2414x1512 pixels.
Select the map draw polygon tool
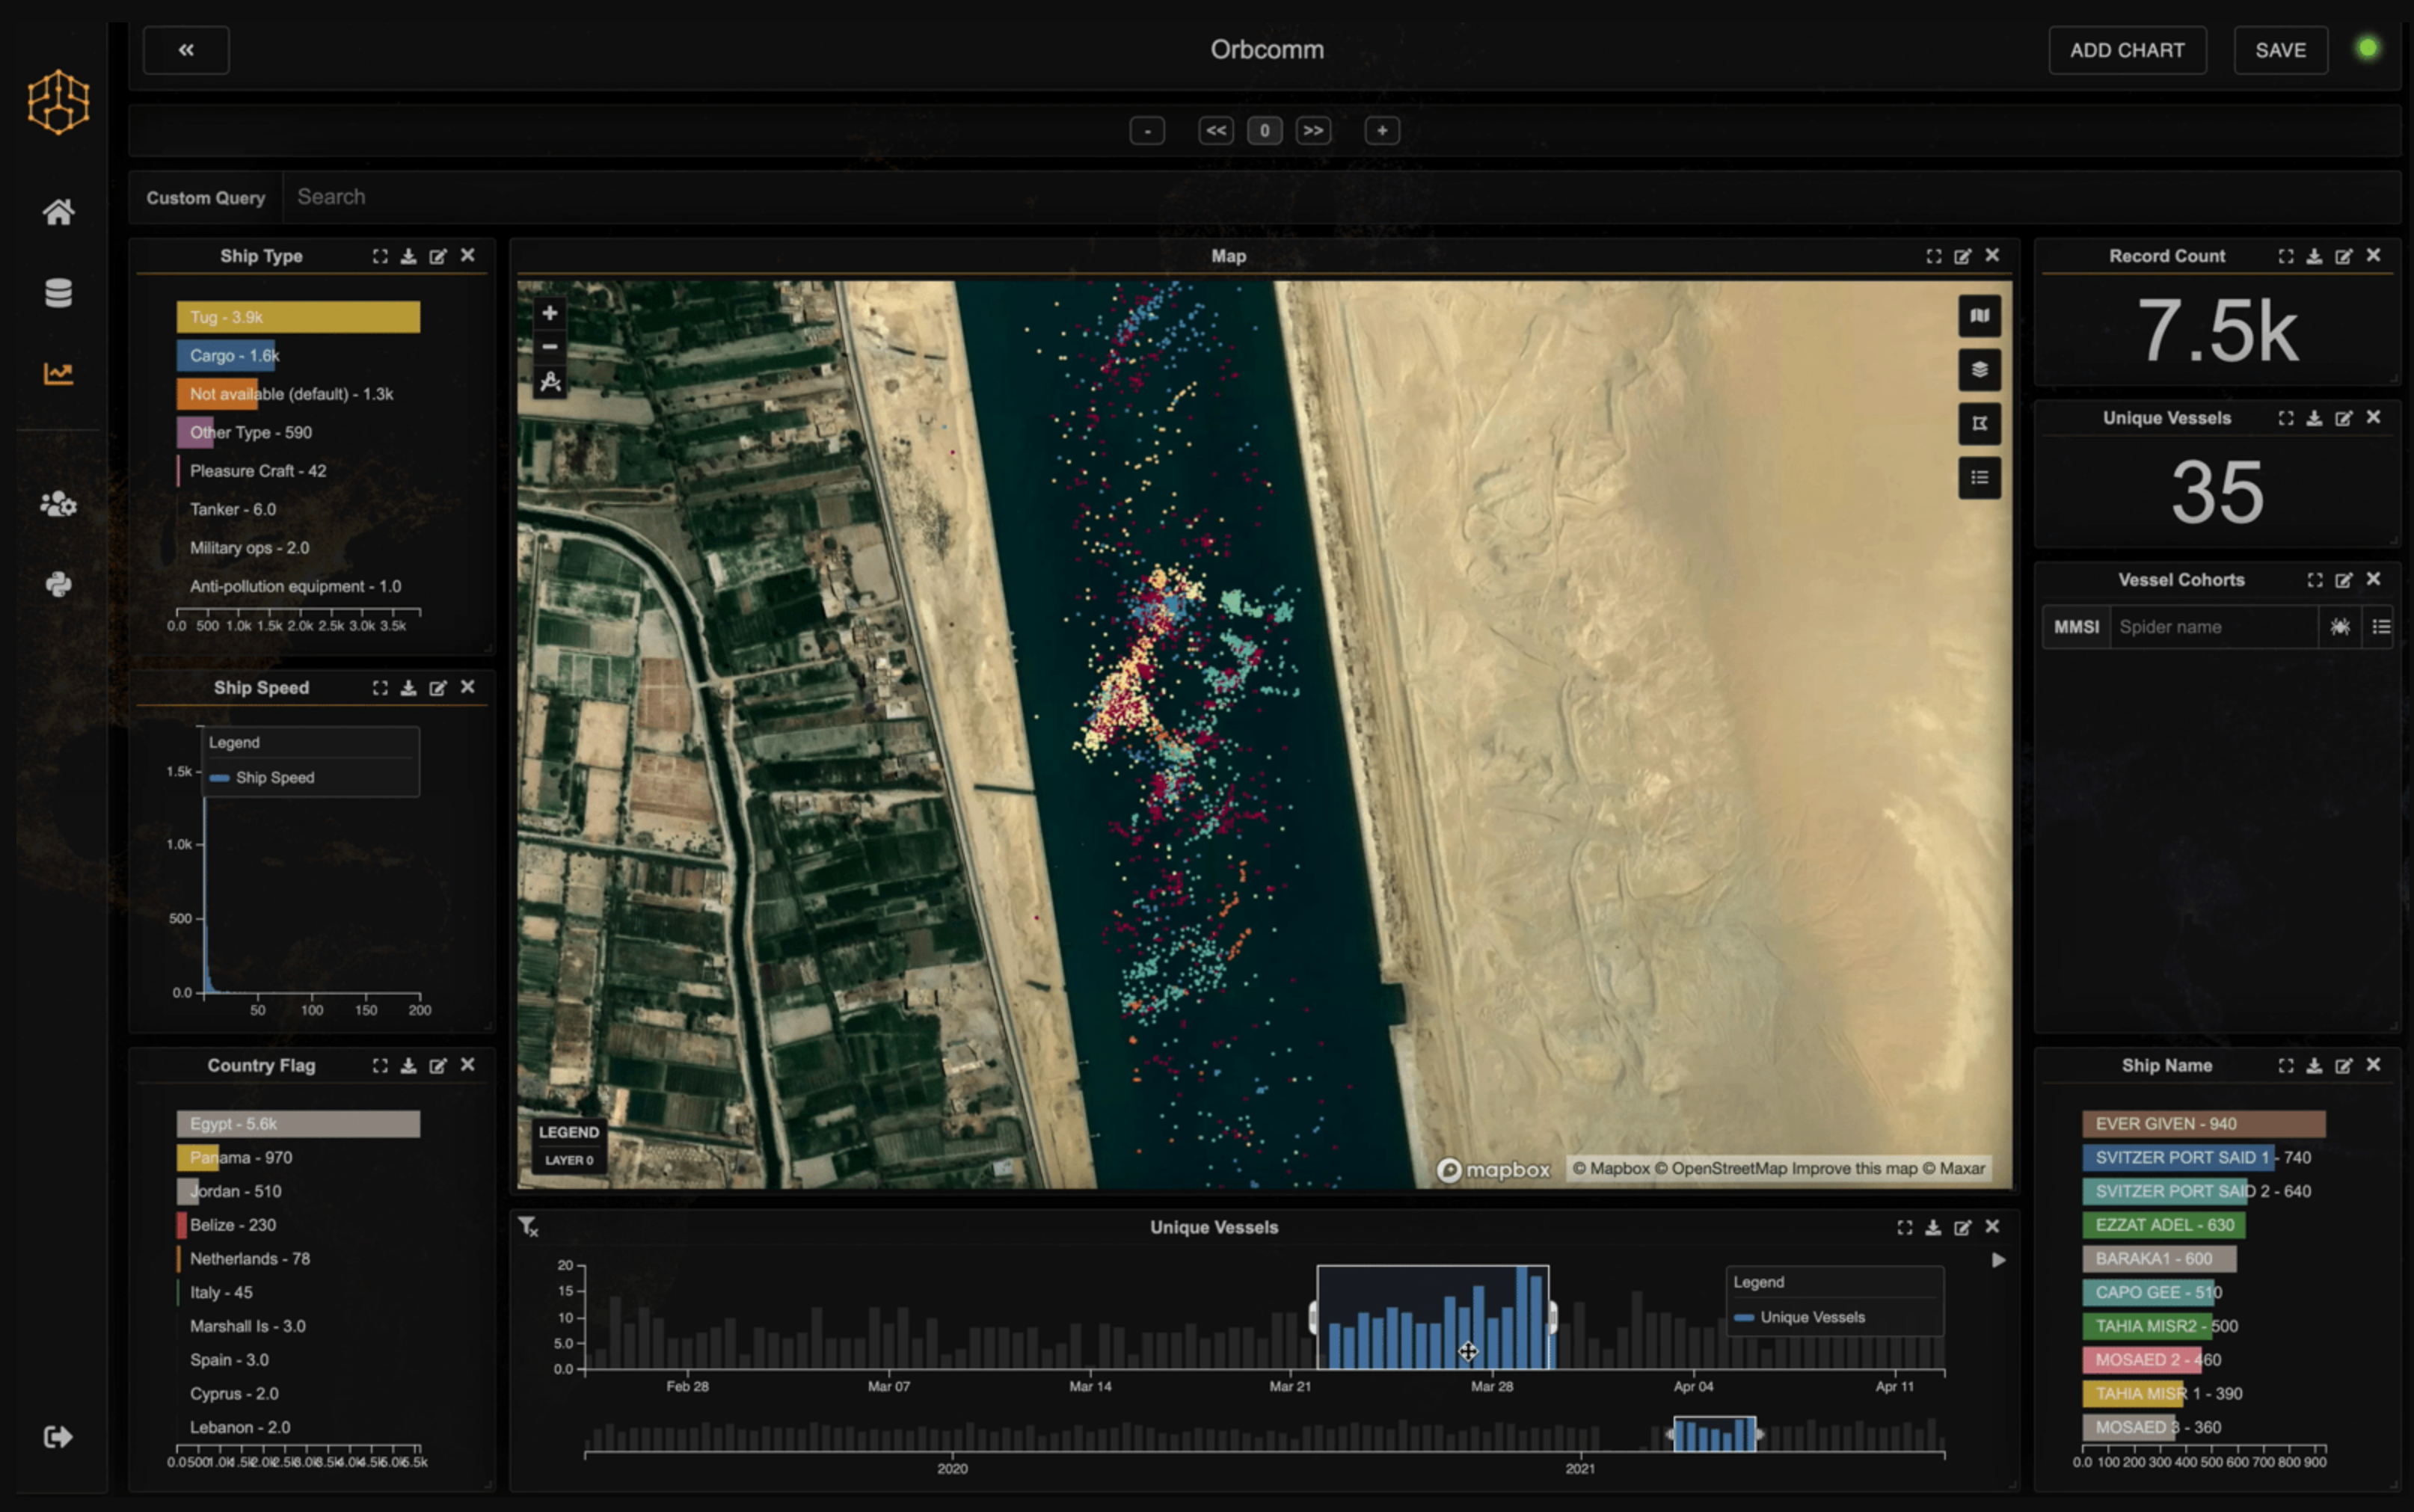550,382
